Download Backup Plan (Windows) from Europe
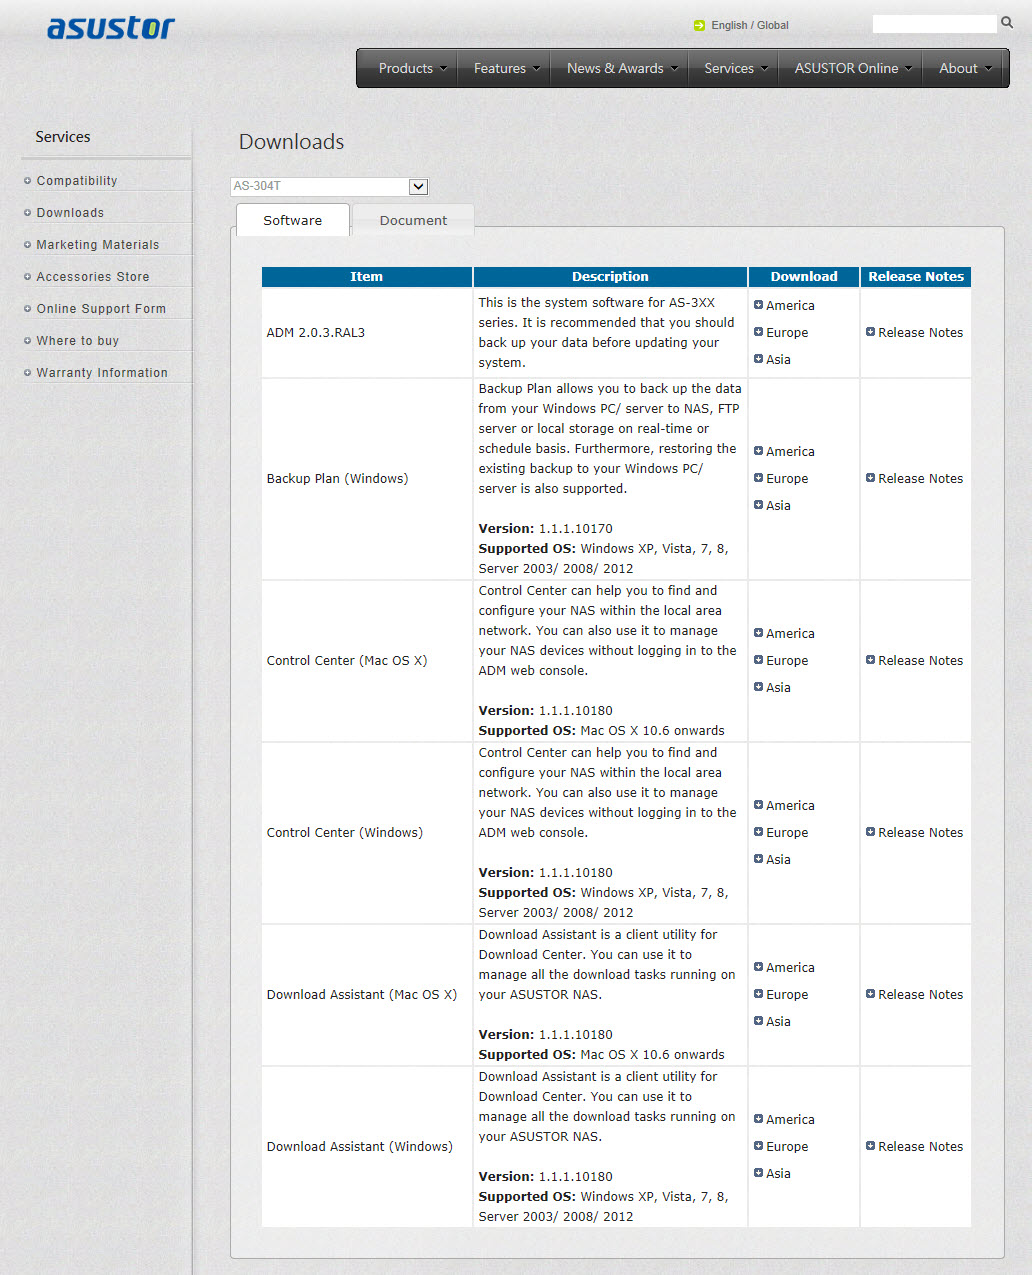1032x1275 pixels. click(x=787, y=478)
